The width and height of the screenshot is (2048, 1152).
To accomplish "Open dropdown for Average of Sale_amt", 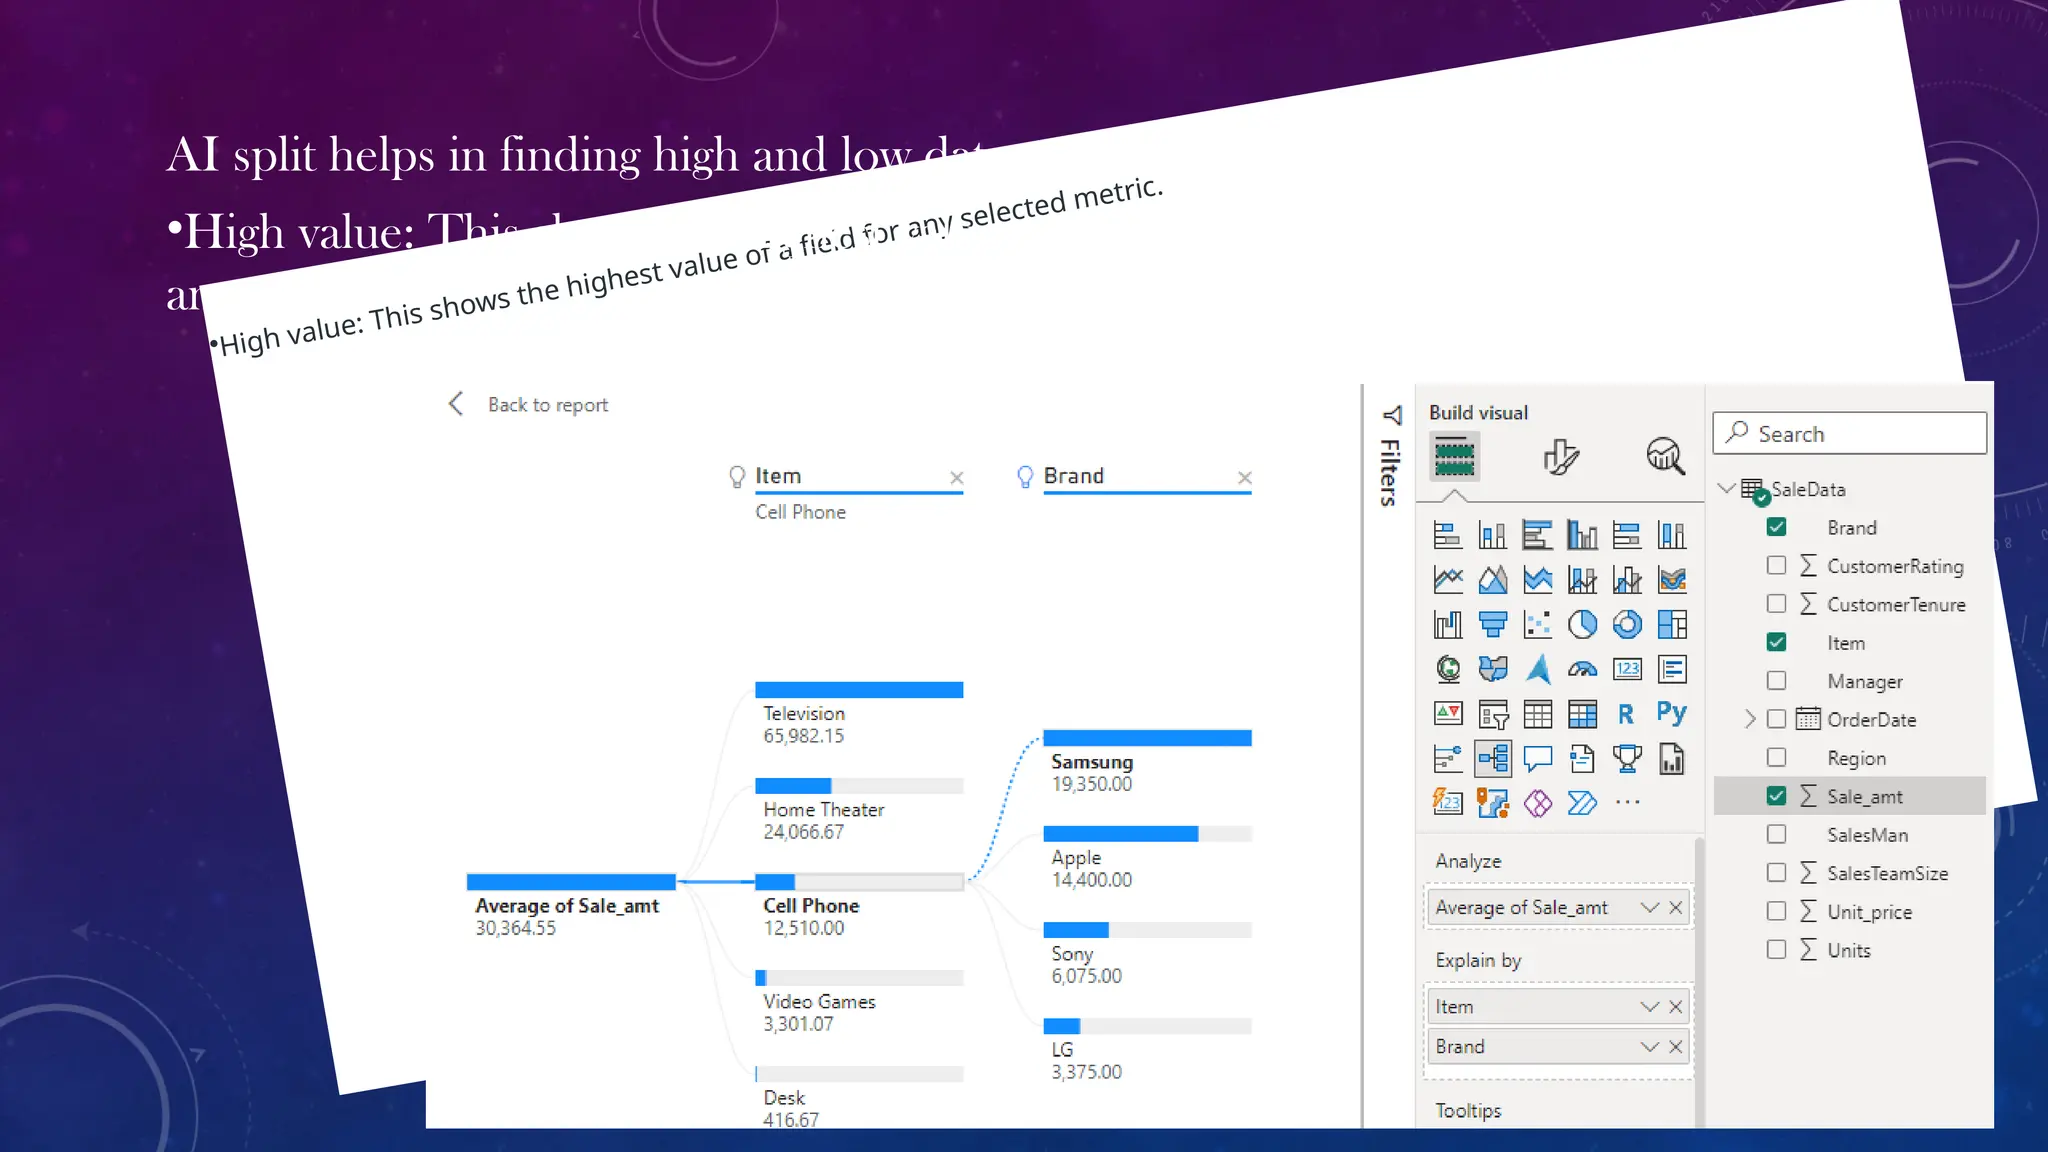I will (x=1649, y=907).
